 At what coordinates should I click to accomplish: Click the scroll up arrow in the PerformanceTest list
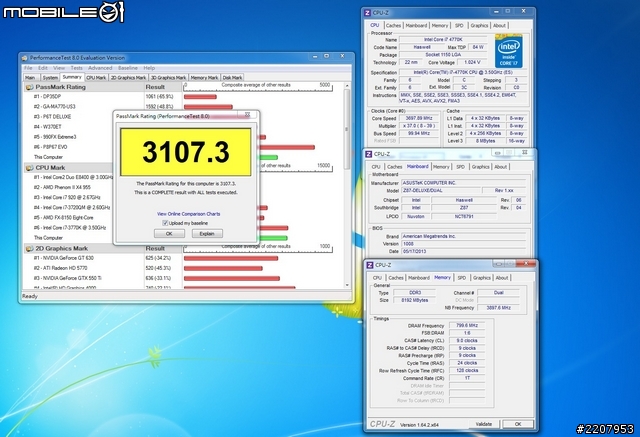pyautogui.click(x=347, y=86)
